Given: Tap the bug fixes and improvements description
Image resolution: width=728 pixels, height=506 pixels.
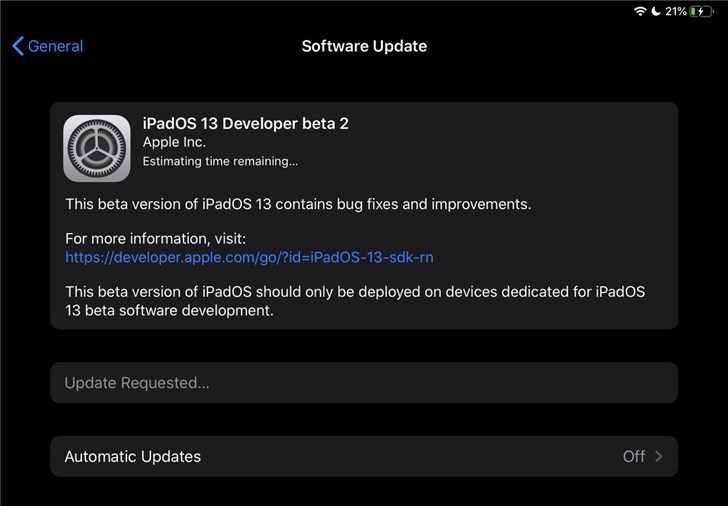Looking at the screenshot, I should tap(298, 204).
